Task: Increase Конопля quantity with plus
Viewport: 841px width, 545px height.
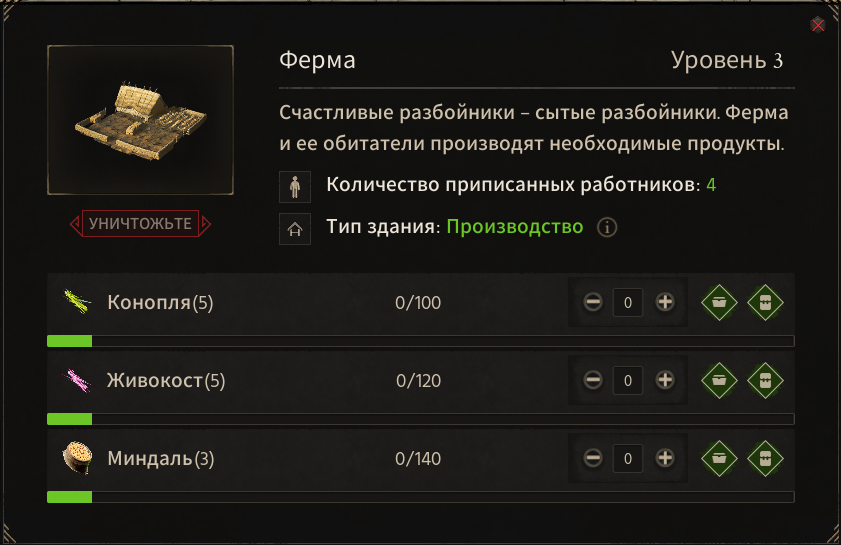Action: tap(665, 302)
